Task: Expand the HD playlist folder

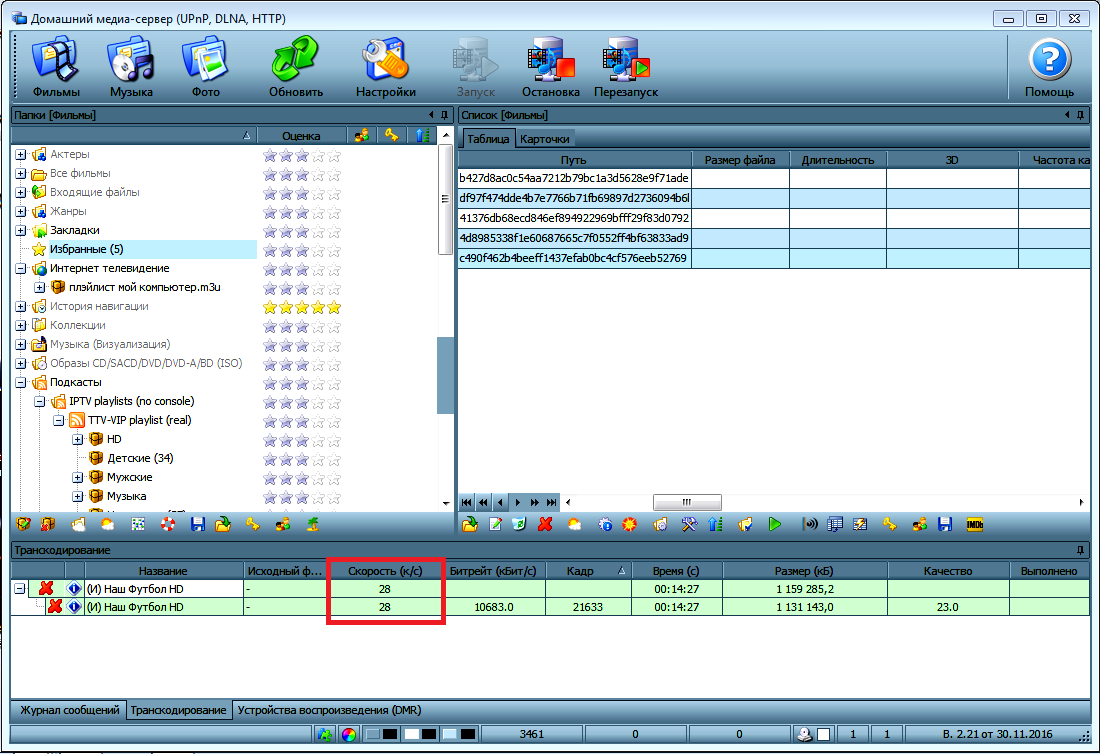Action: pyautogui.click(x=78, y=439)
